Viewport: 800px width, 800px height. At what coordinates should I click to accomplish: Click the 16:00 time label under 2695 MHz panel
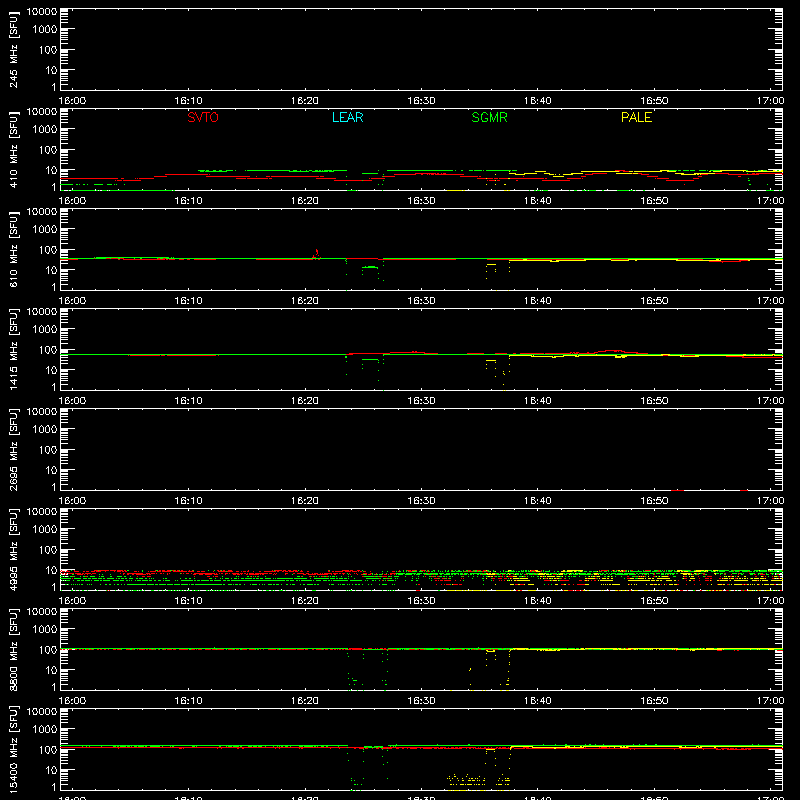point(72,501)
